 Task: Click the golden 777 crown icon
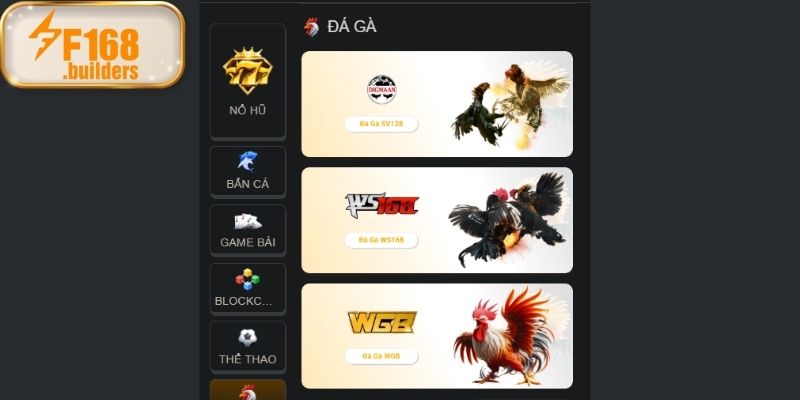[x=247, y=70]
